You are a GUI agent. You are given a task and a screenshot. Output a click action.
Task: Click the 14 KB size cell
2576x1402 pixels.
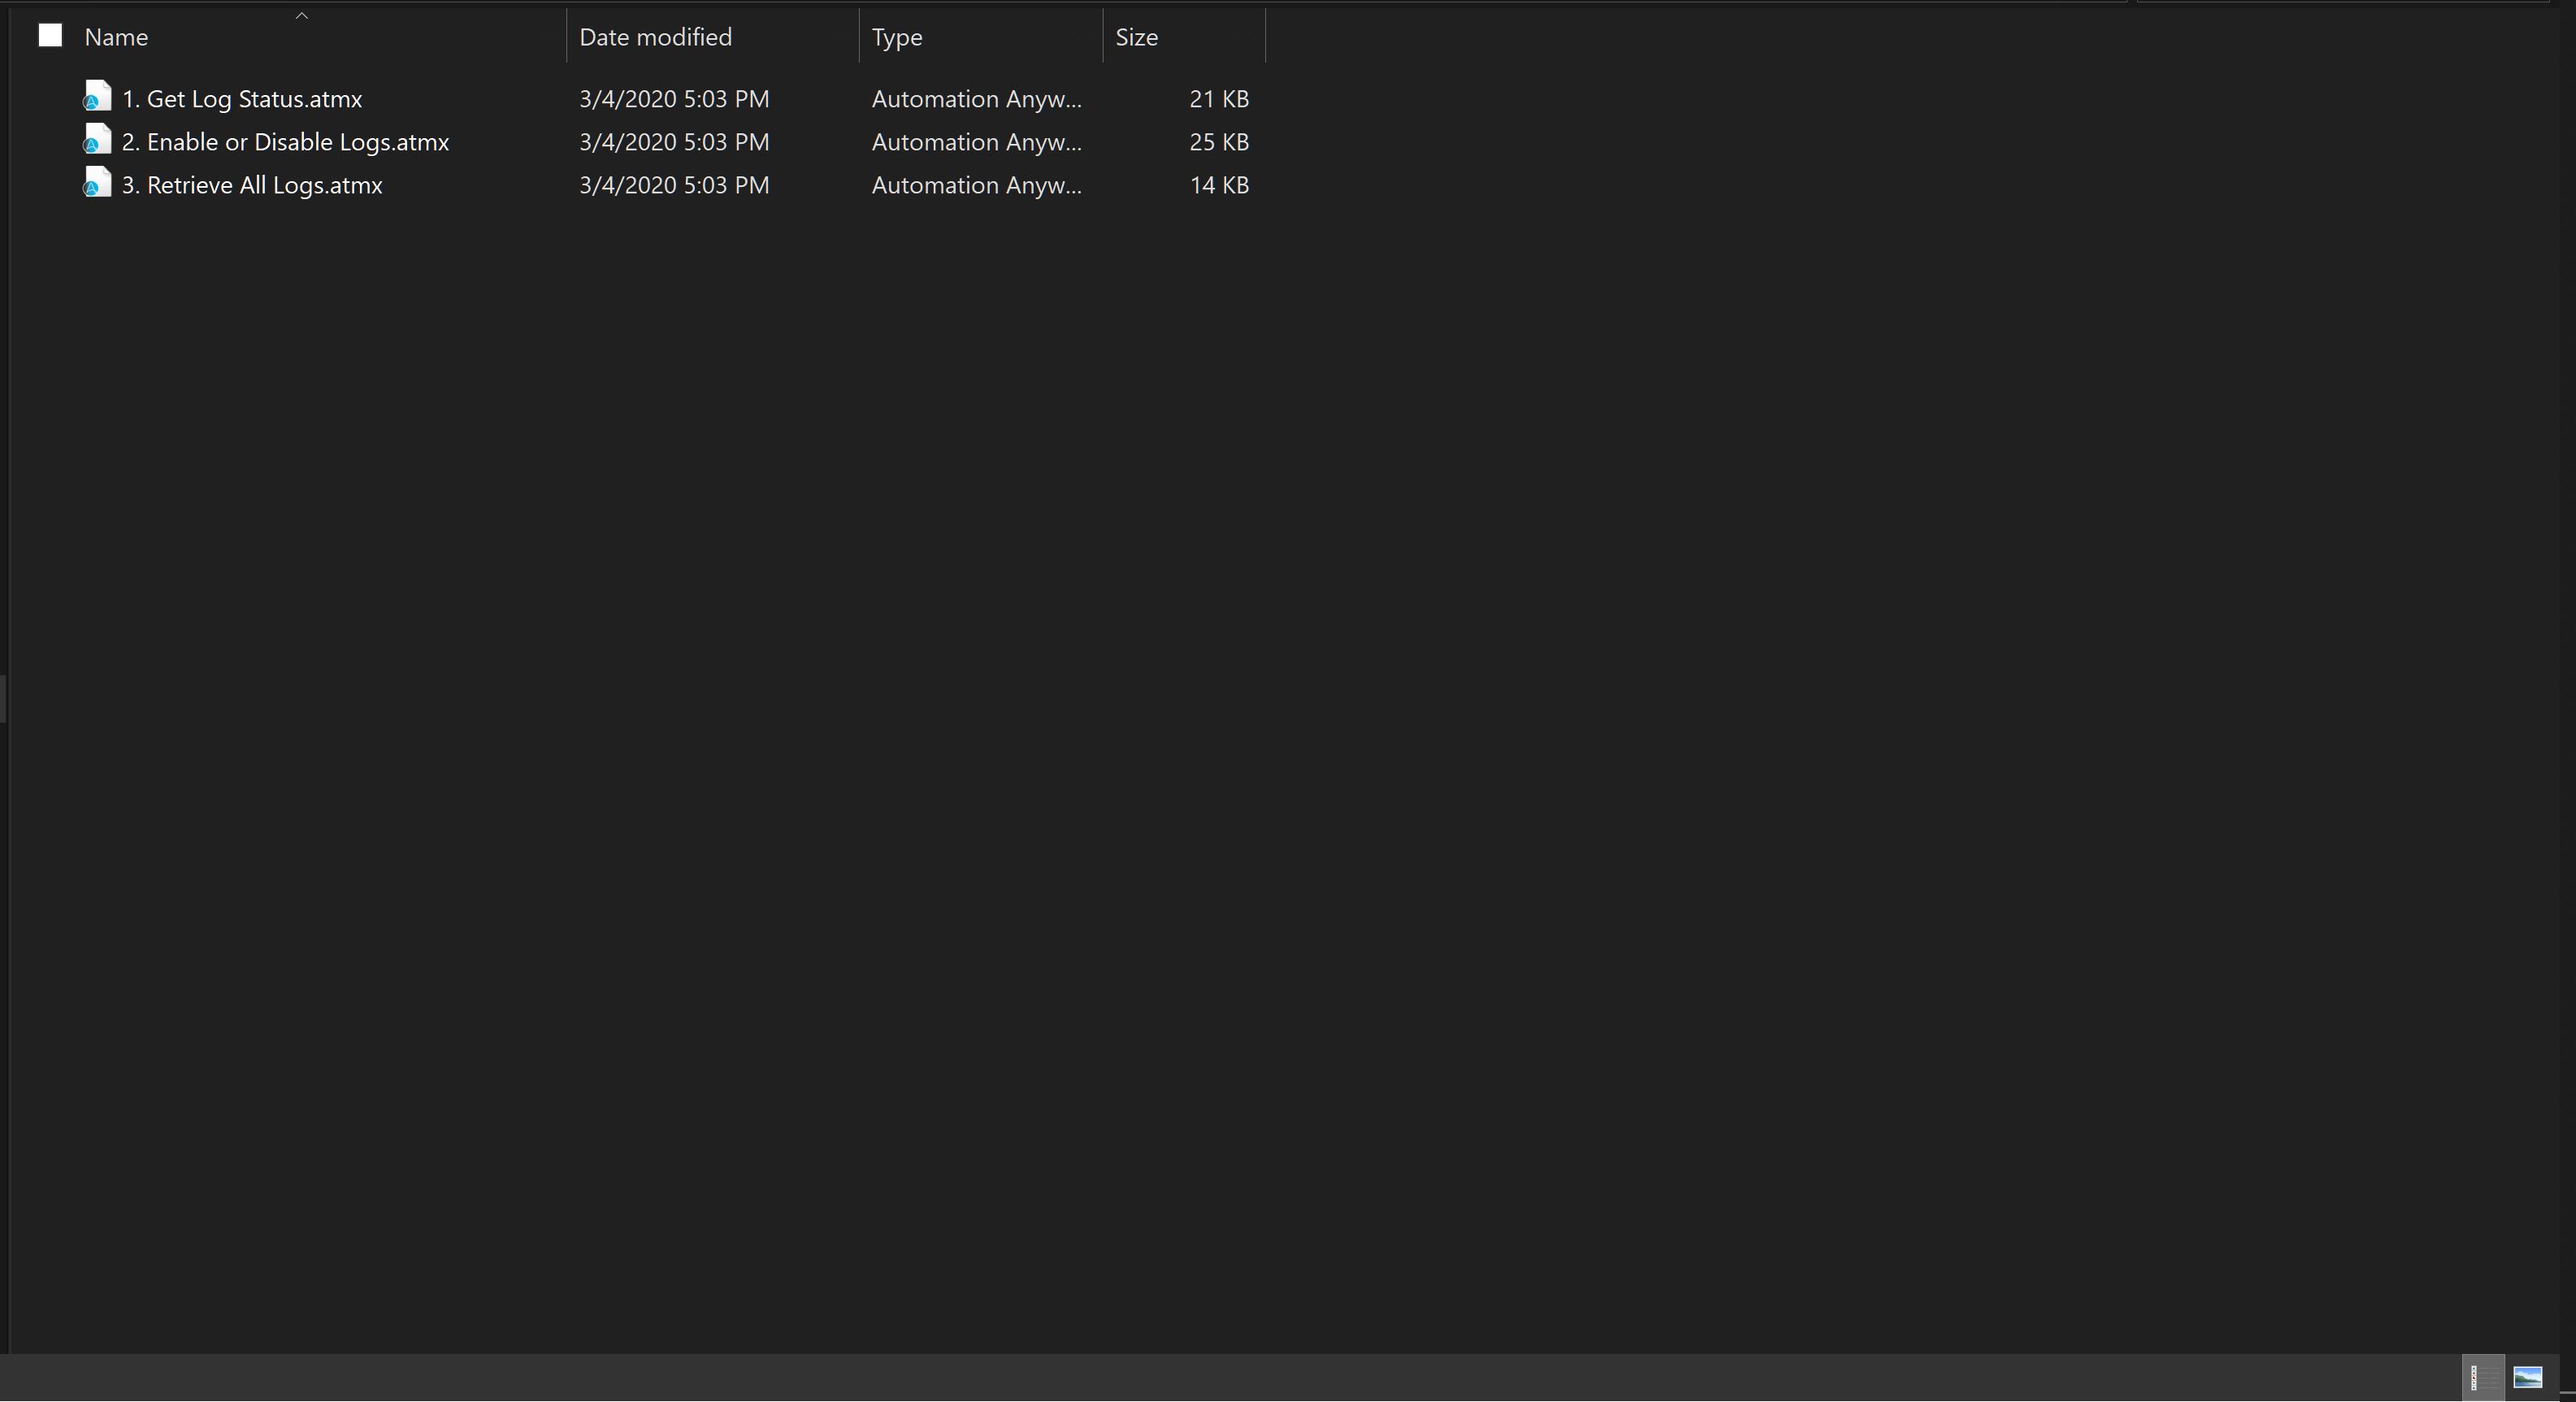(1218, 185)
